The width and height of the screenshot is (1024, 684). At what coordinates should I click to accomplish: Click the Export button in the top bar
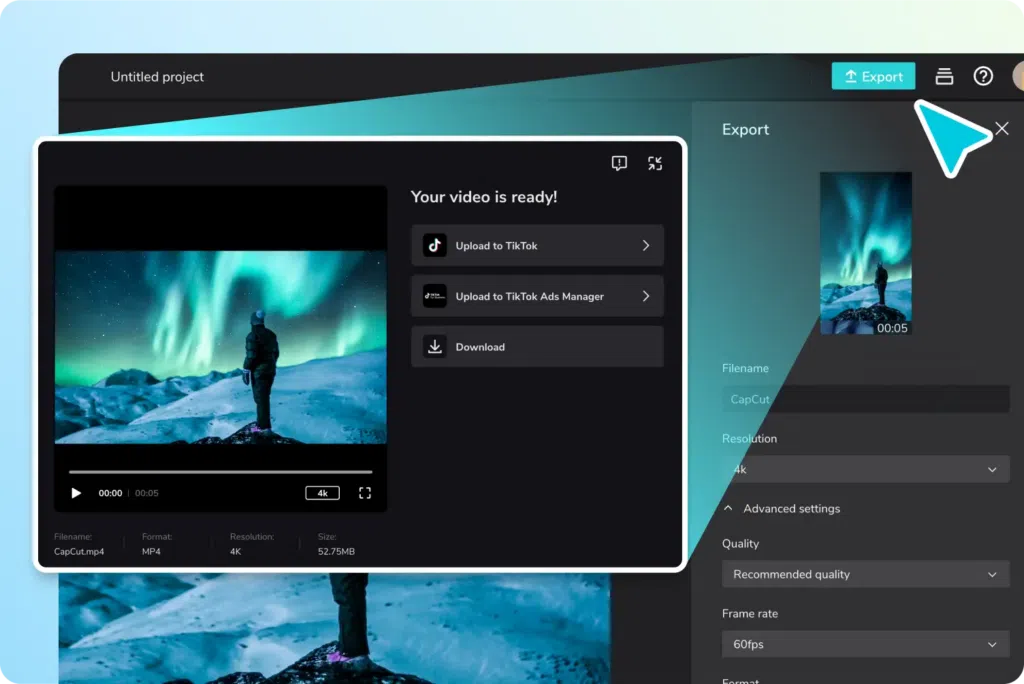pos(872,75)
